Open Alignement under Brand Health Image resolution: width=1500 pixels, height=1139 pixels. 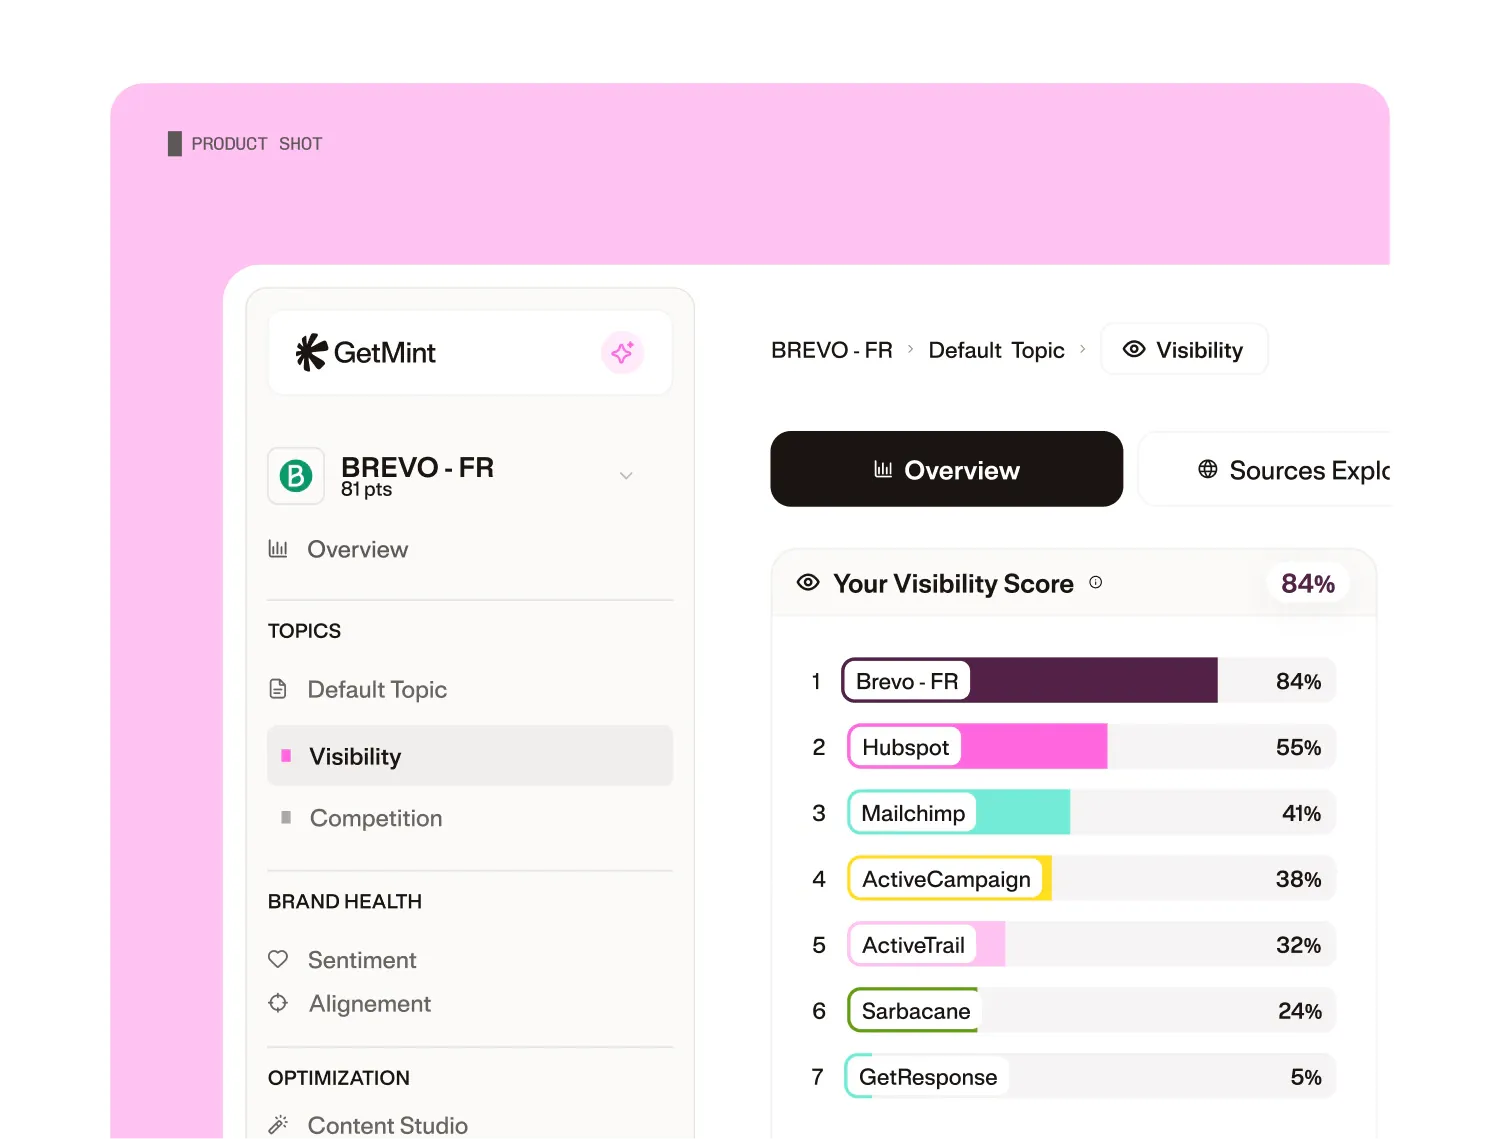(x=370, y=1004)
